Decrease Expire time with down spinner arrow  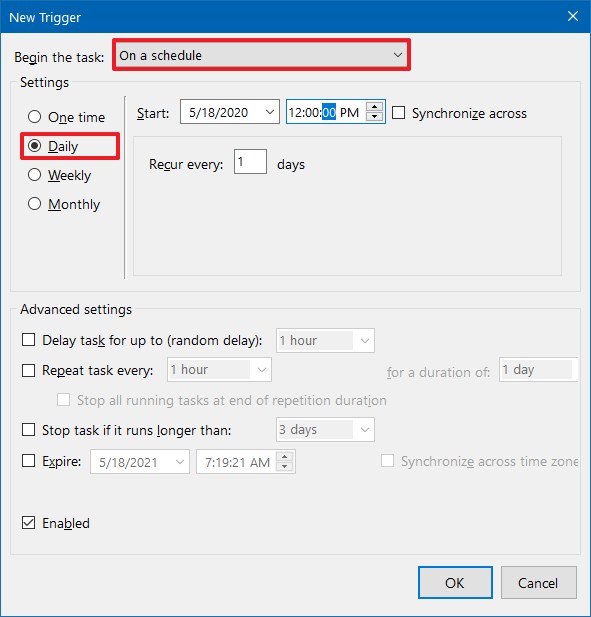coord(284,466)
